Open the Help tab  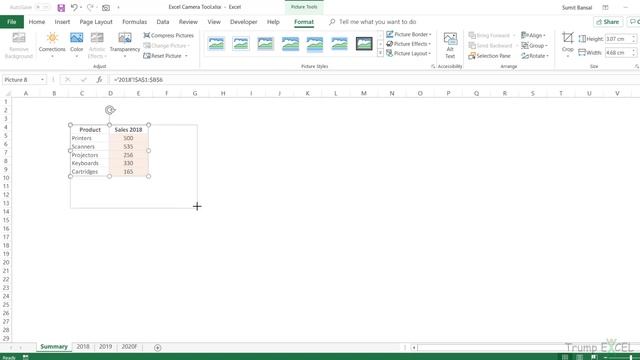(273, 22)
